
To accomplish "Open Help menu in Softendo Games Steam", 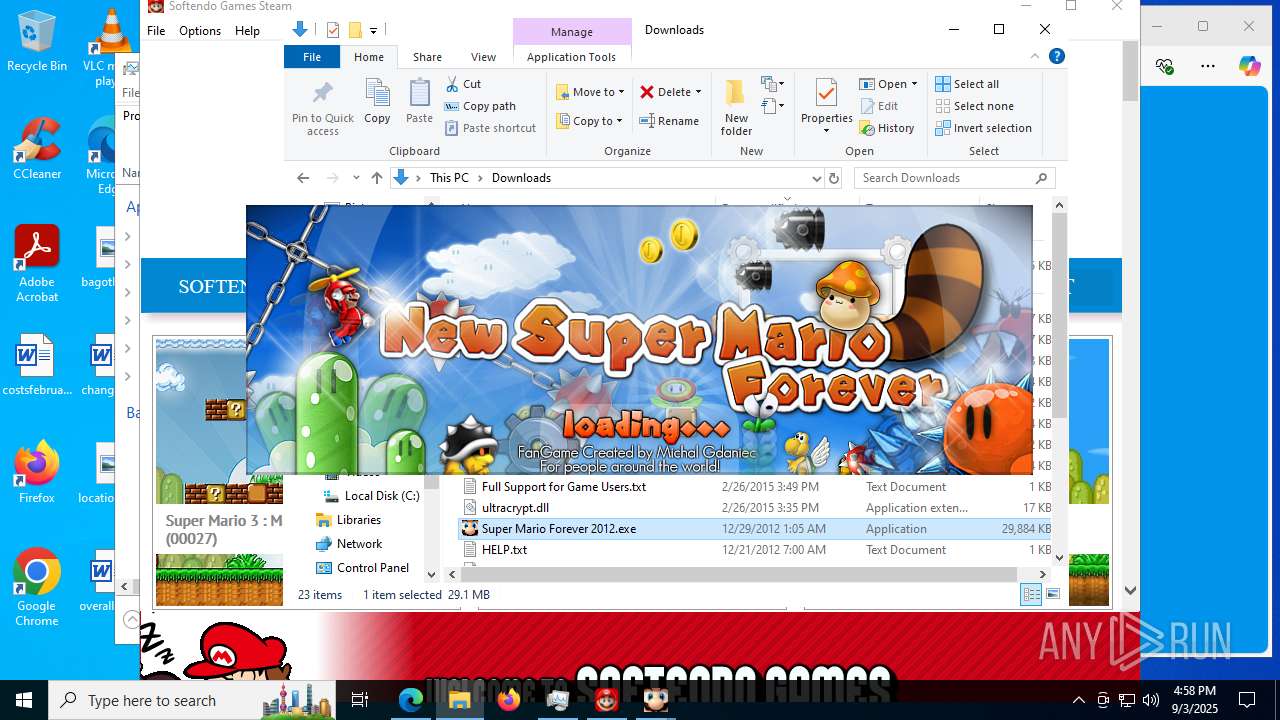I will (x=247, y=31).
